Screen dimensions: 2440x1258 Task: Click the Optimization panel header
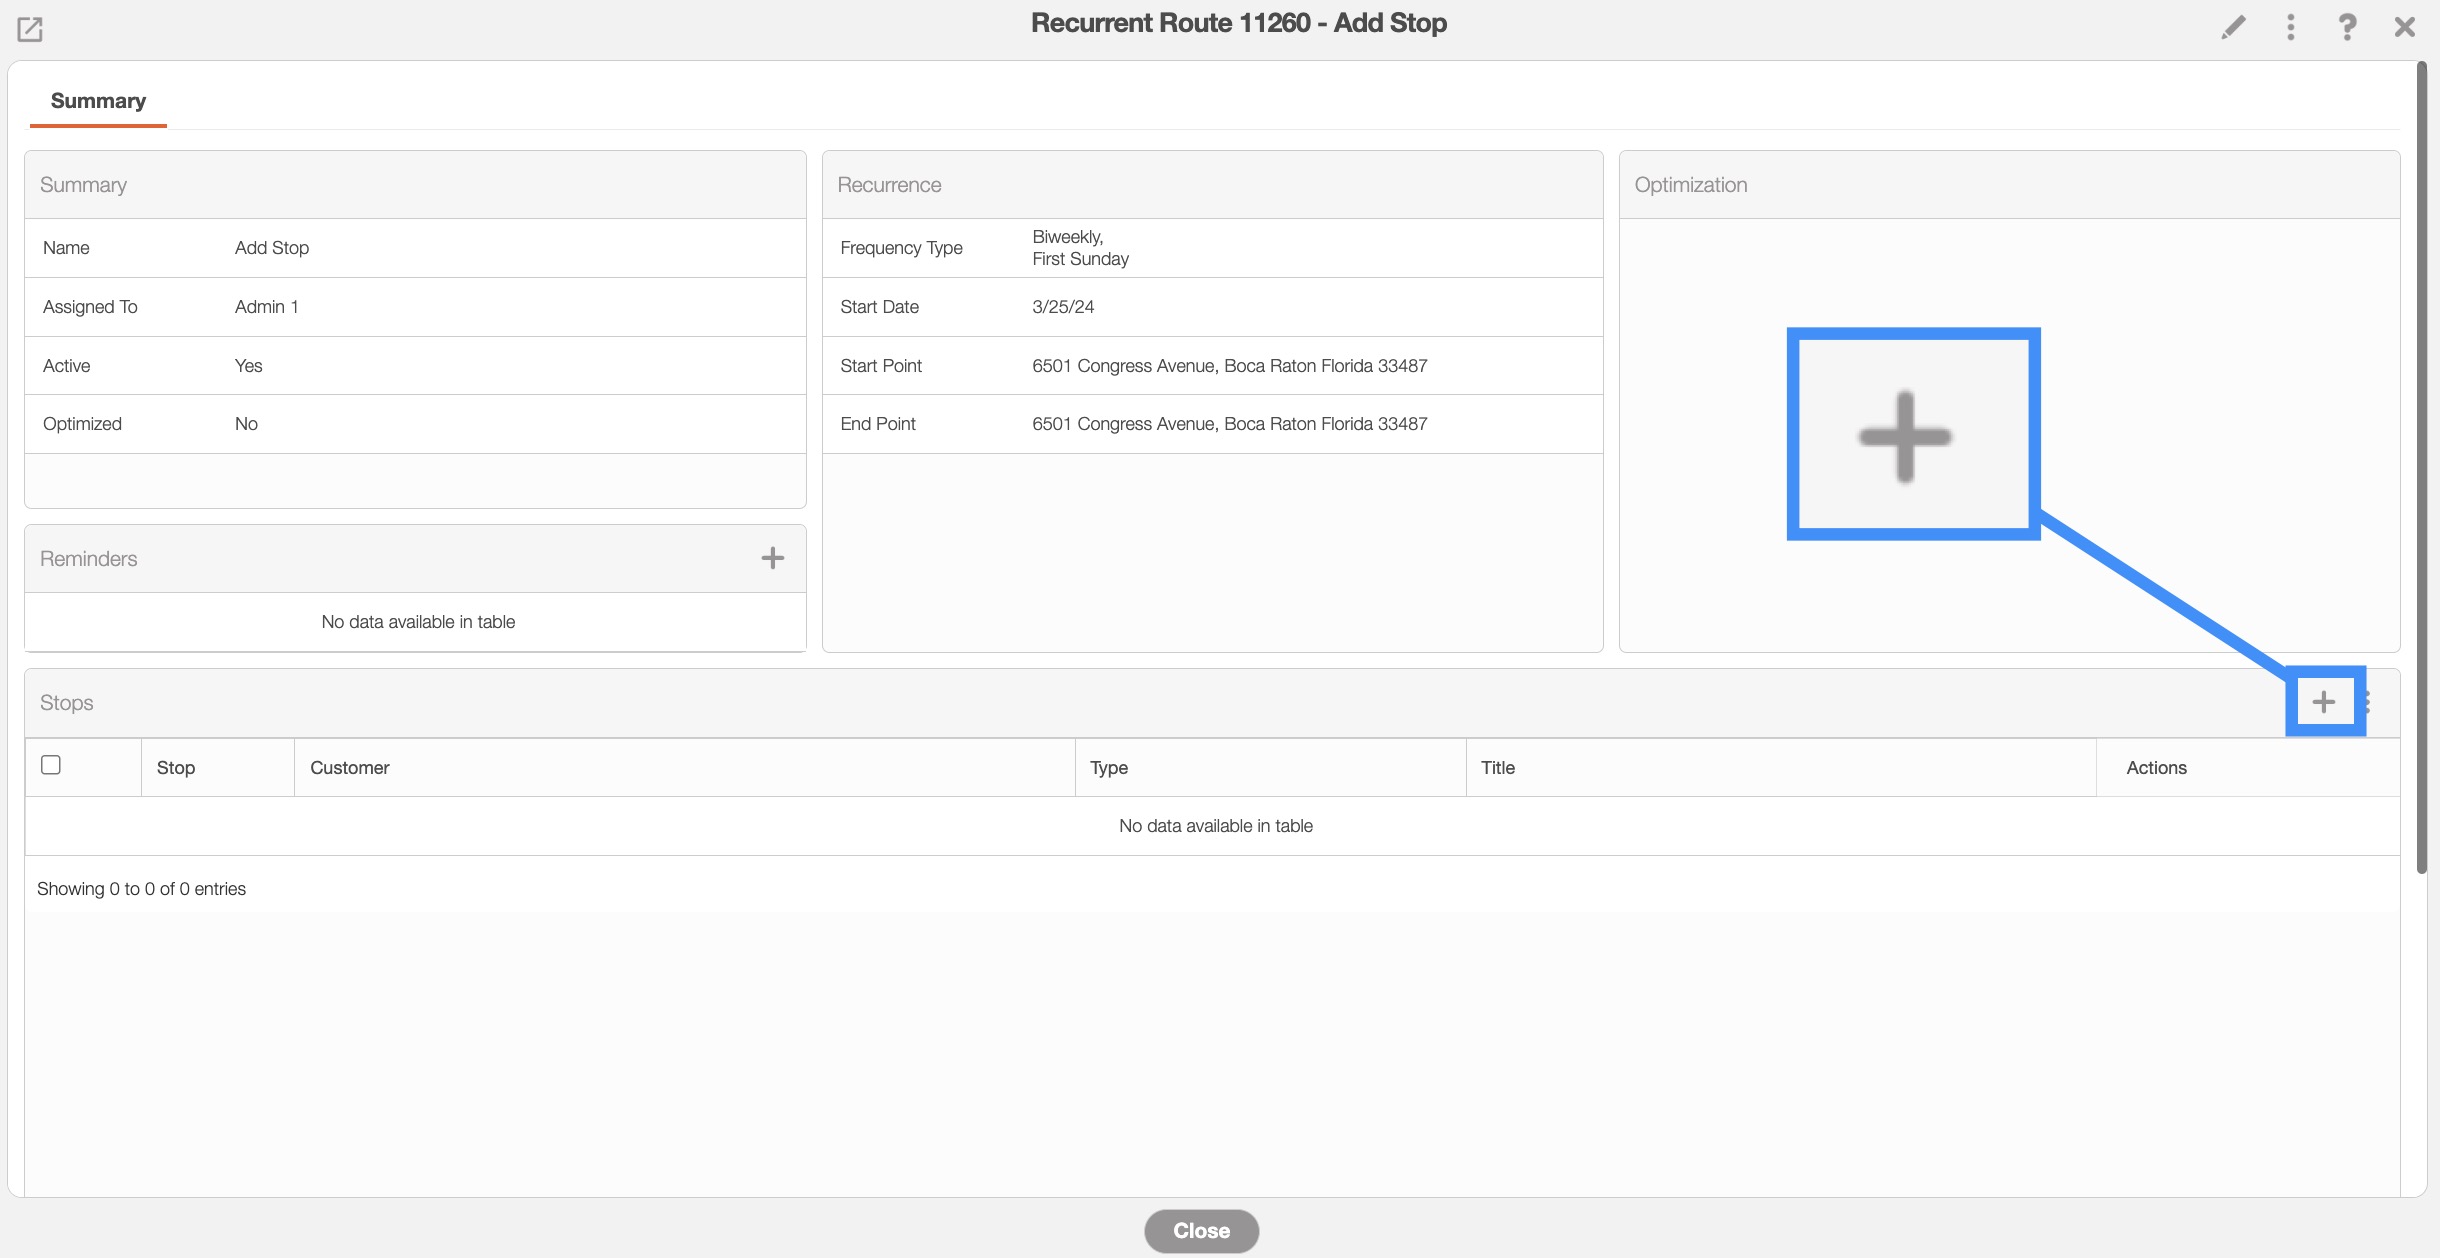point(1690,185)
